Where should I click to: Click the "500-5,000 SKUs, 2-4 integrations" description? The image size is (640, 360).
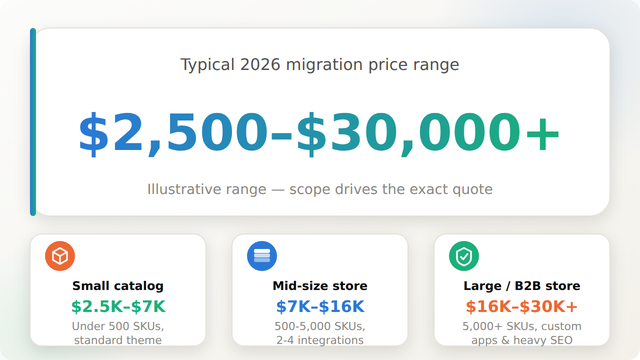pos(320,333)
